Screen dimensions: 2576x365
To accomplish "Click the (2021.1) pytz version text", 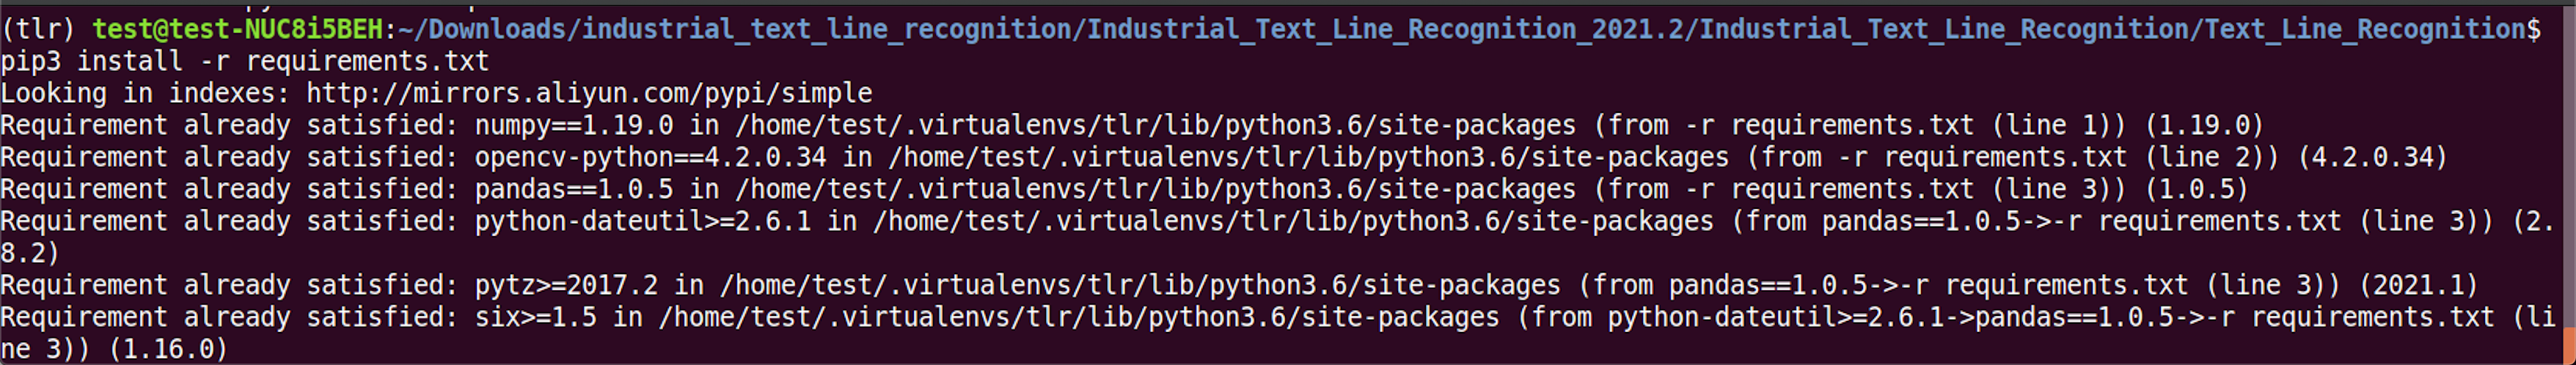I will click(2418, 285).
